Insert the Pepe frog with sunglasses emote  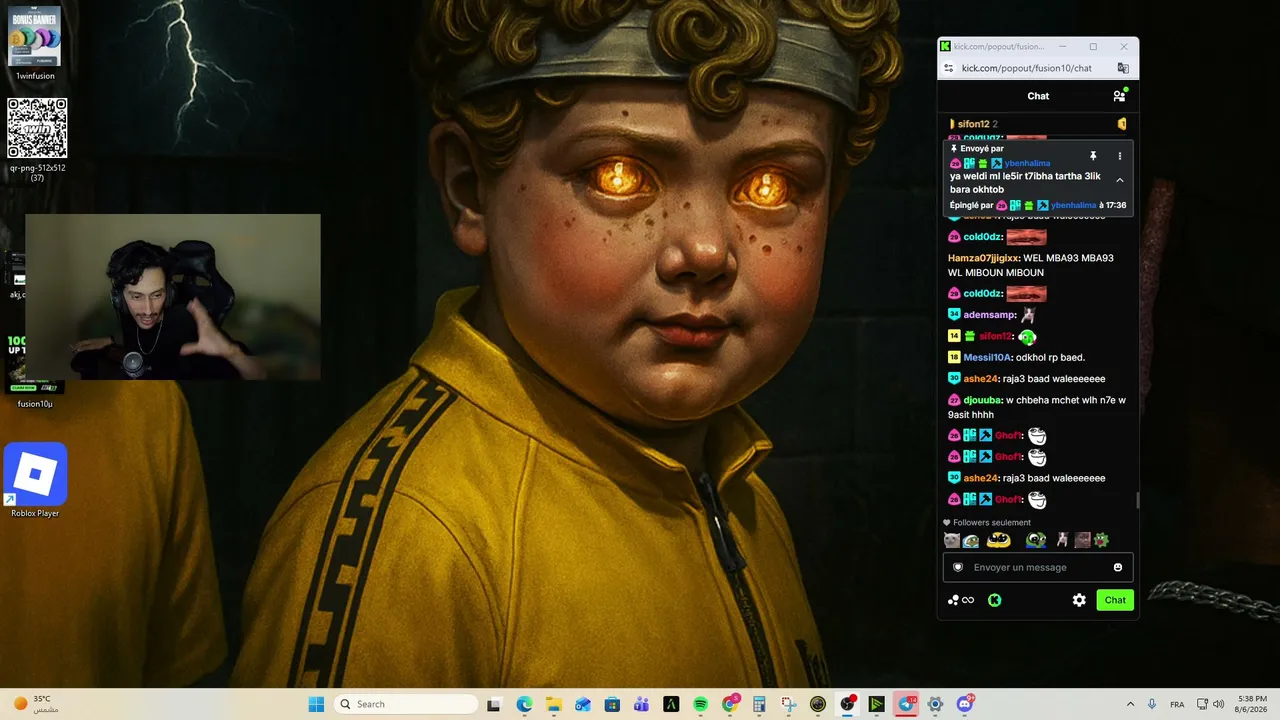(971, 540)
